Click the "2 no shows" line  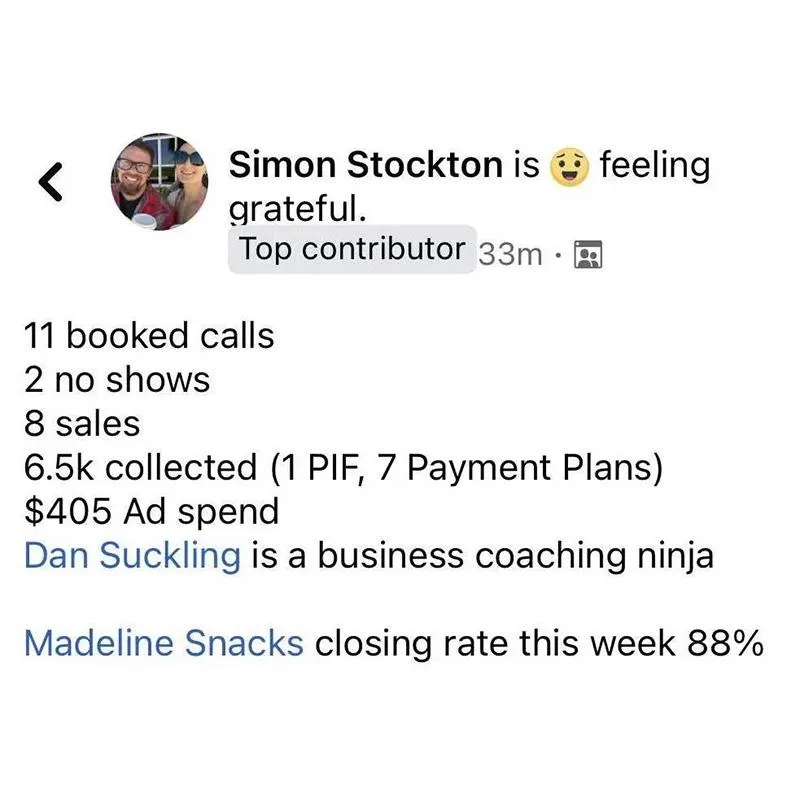(117, 380)
